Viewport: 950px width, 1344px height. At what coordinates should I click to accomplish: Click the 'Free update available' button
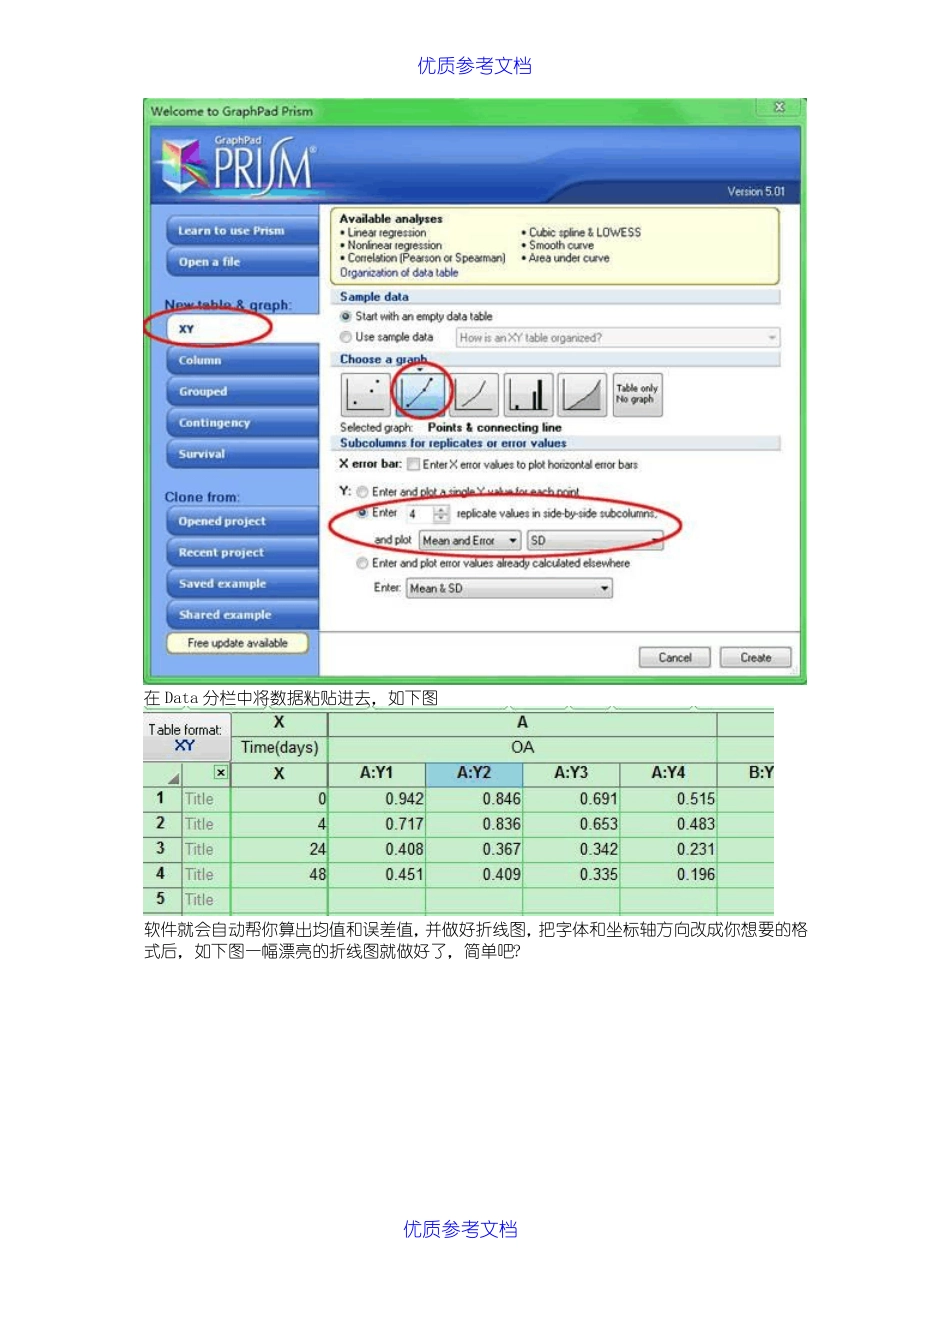(237, 643)
